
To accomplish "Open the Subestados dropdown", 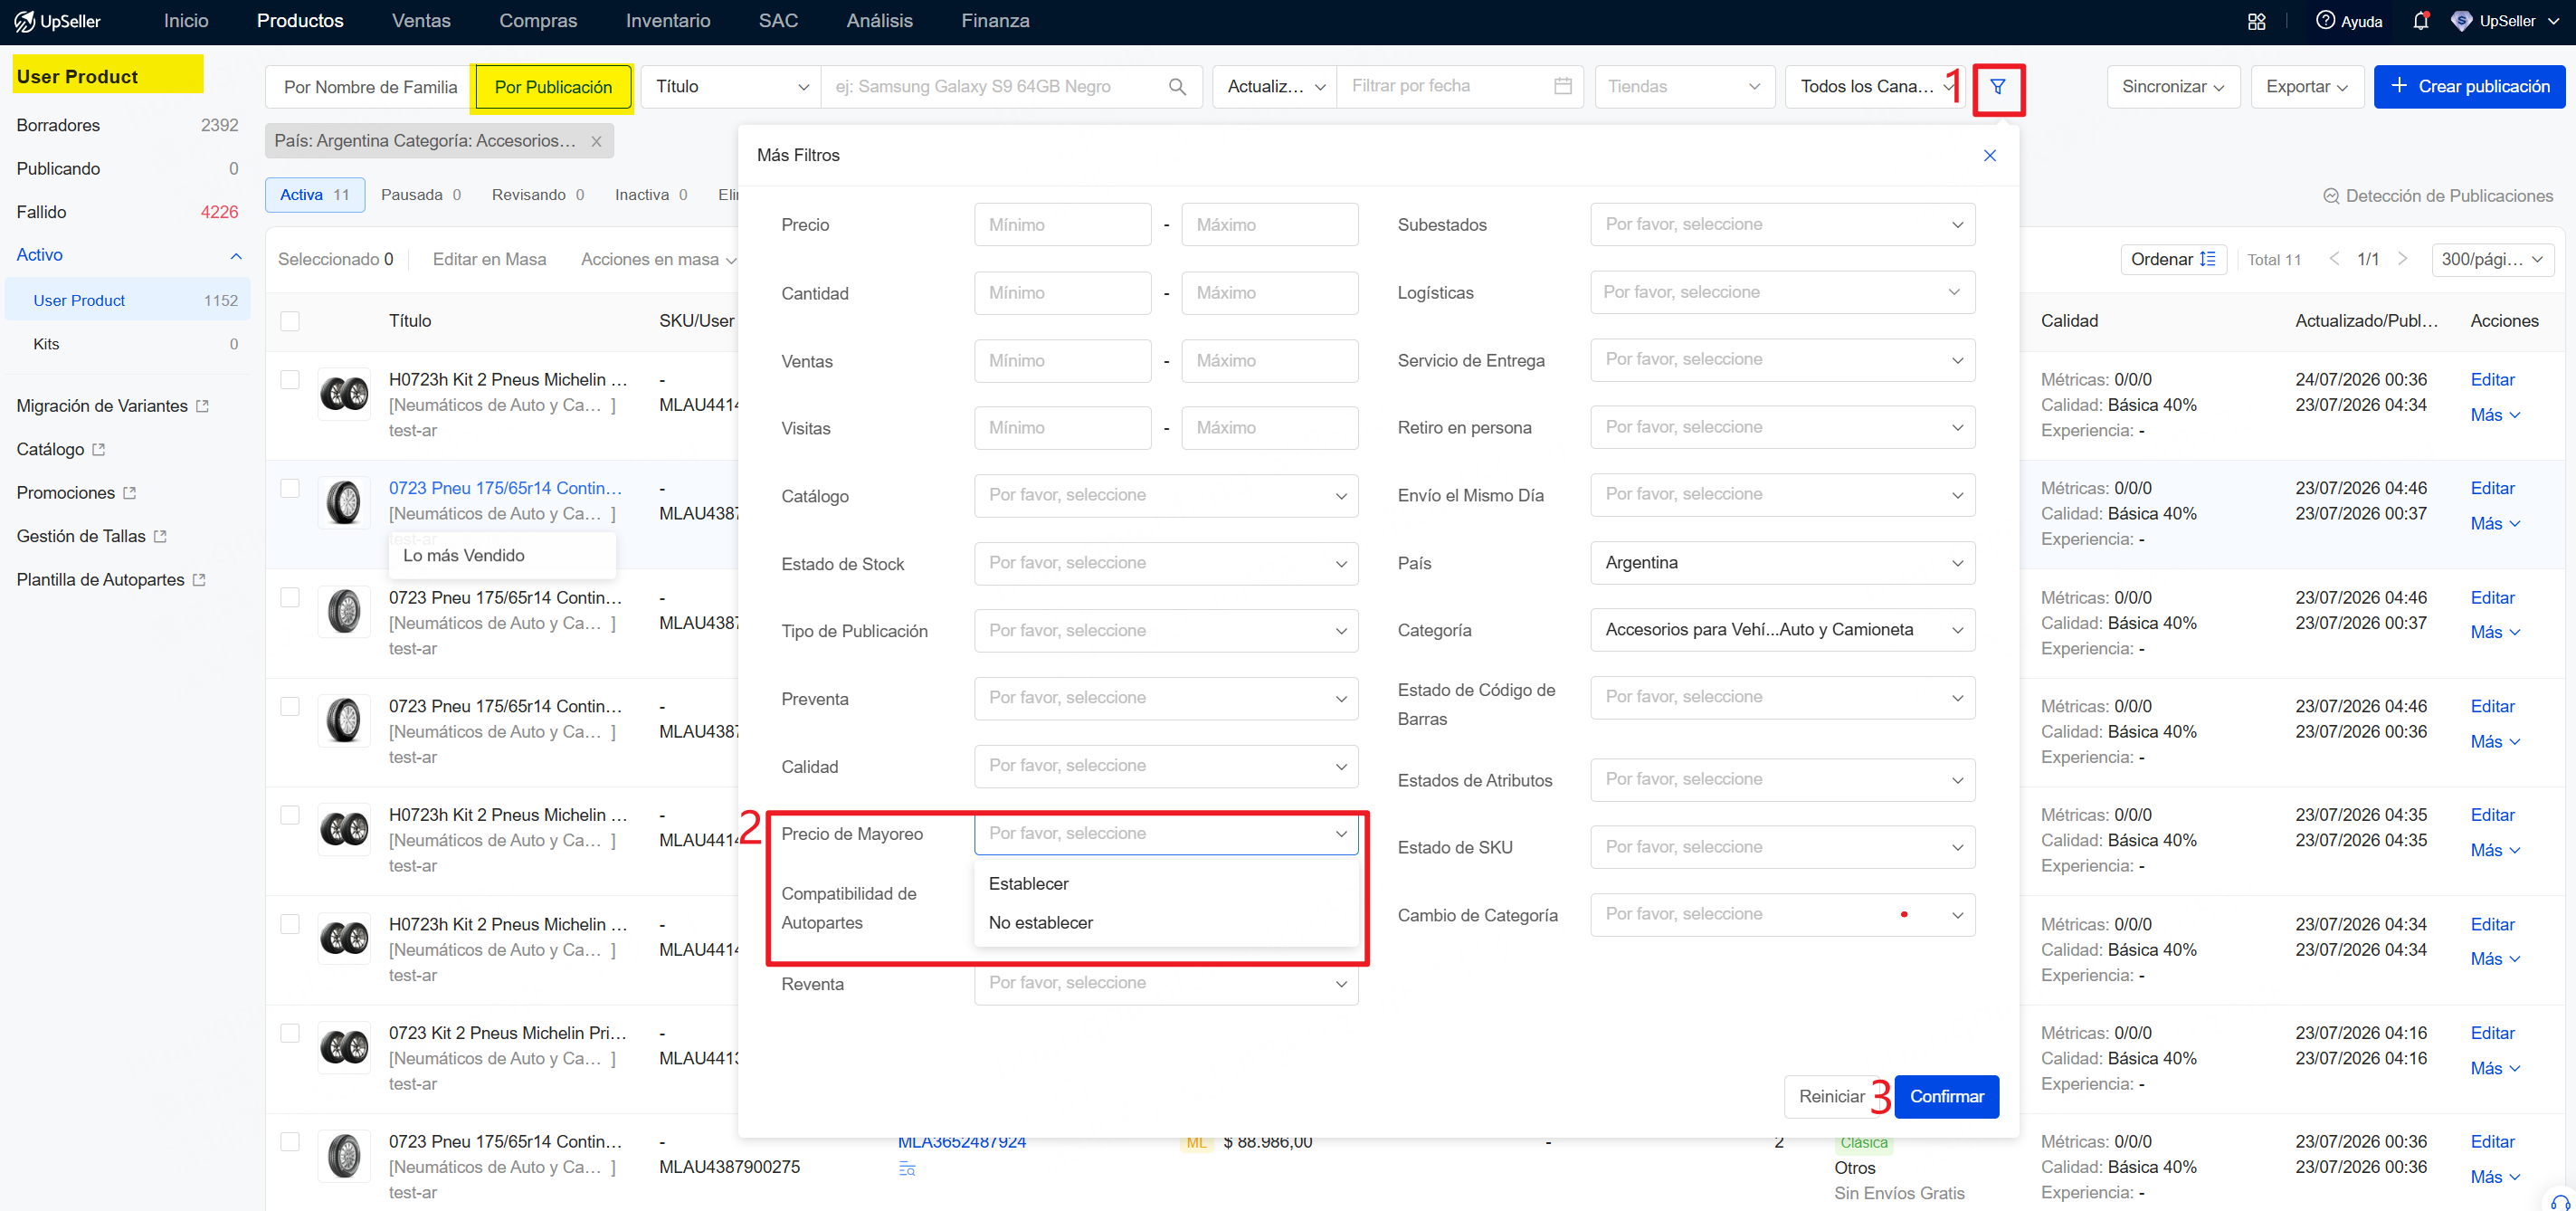I will coord(1782,225).
